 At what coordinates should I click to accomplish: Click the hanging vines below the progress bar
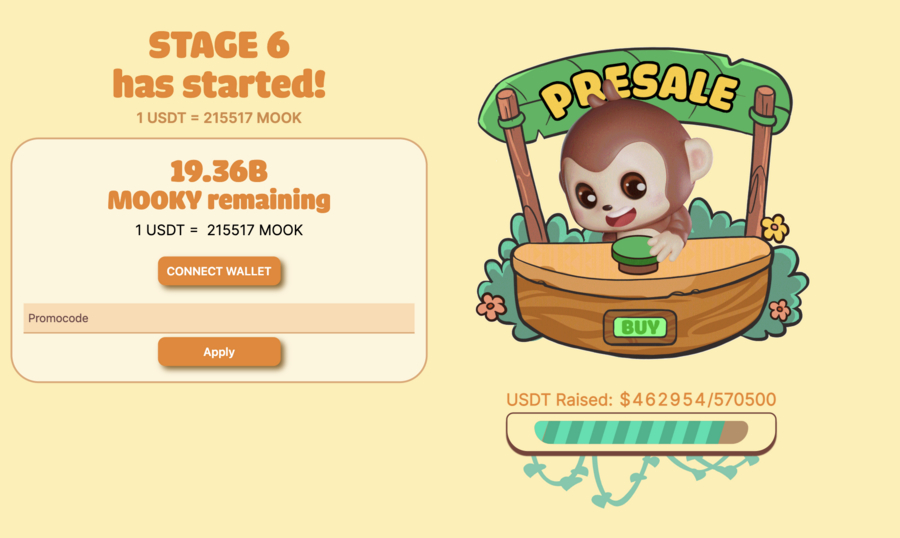[x=640, y=479]
